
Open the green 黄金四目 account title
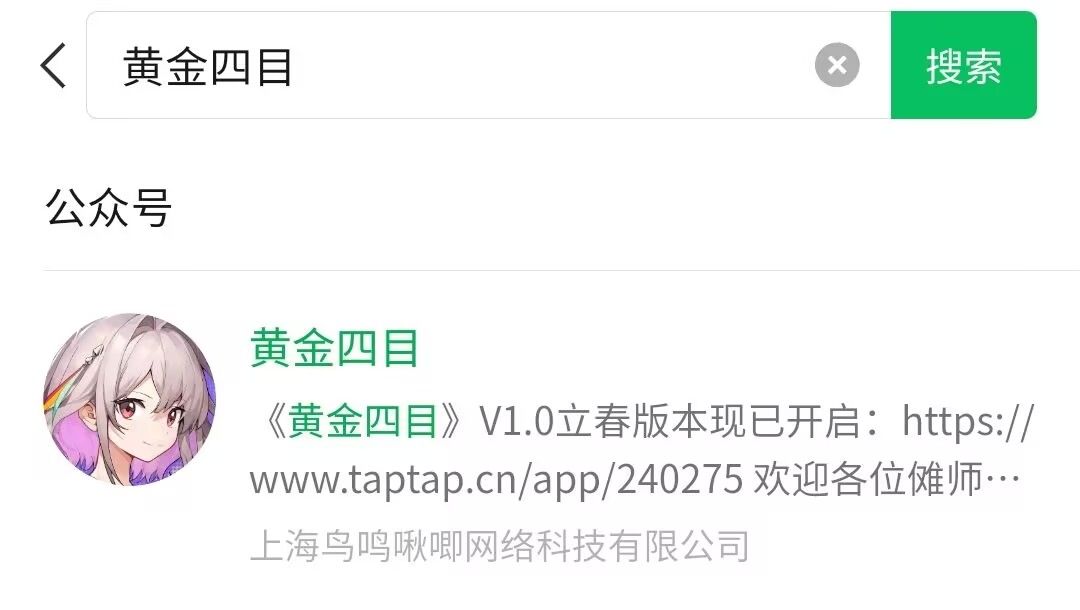click(335, 348)
